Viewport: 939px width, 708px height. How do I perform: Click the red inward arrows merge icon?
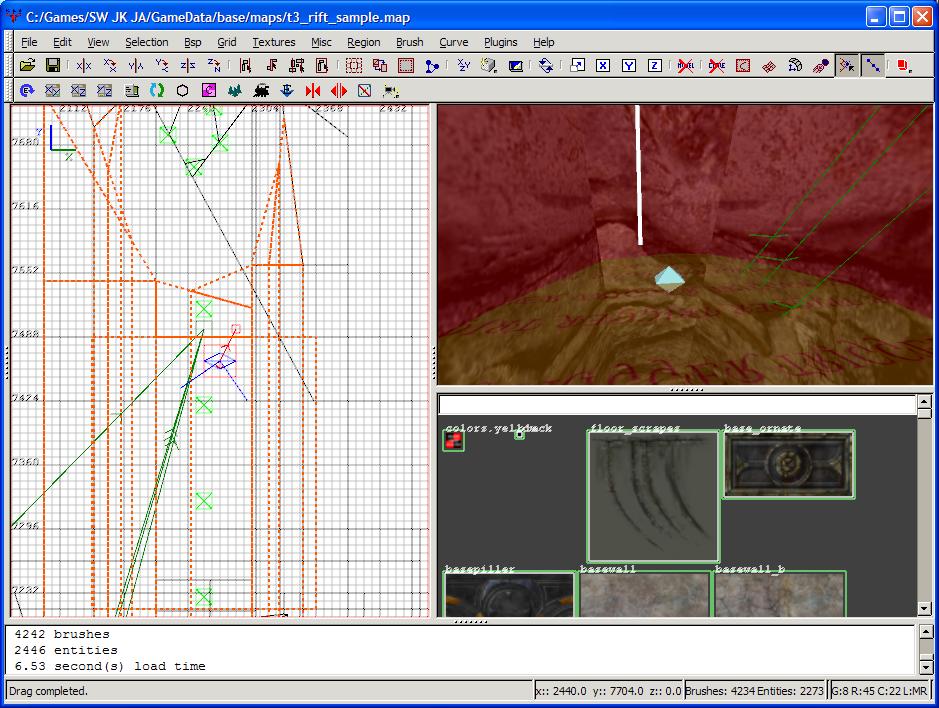click(313, 90)
